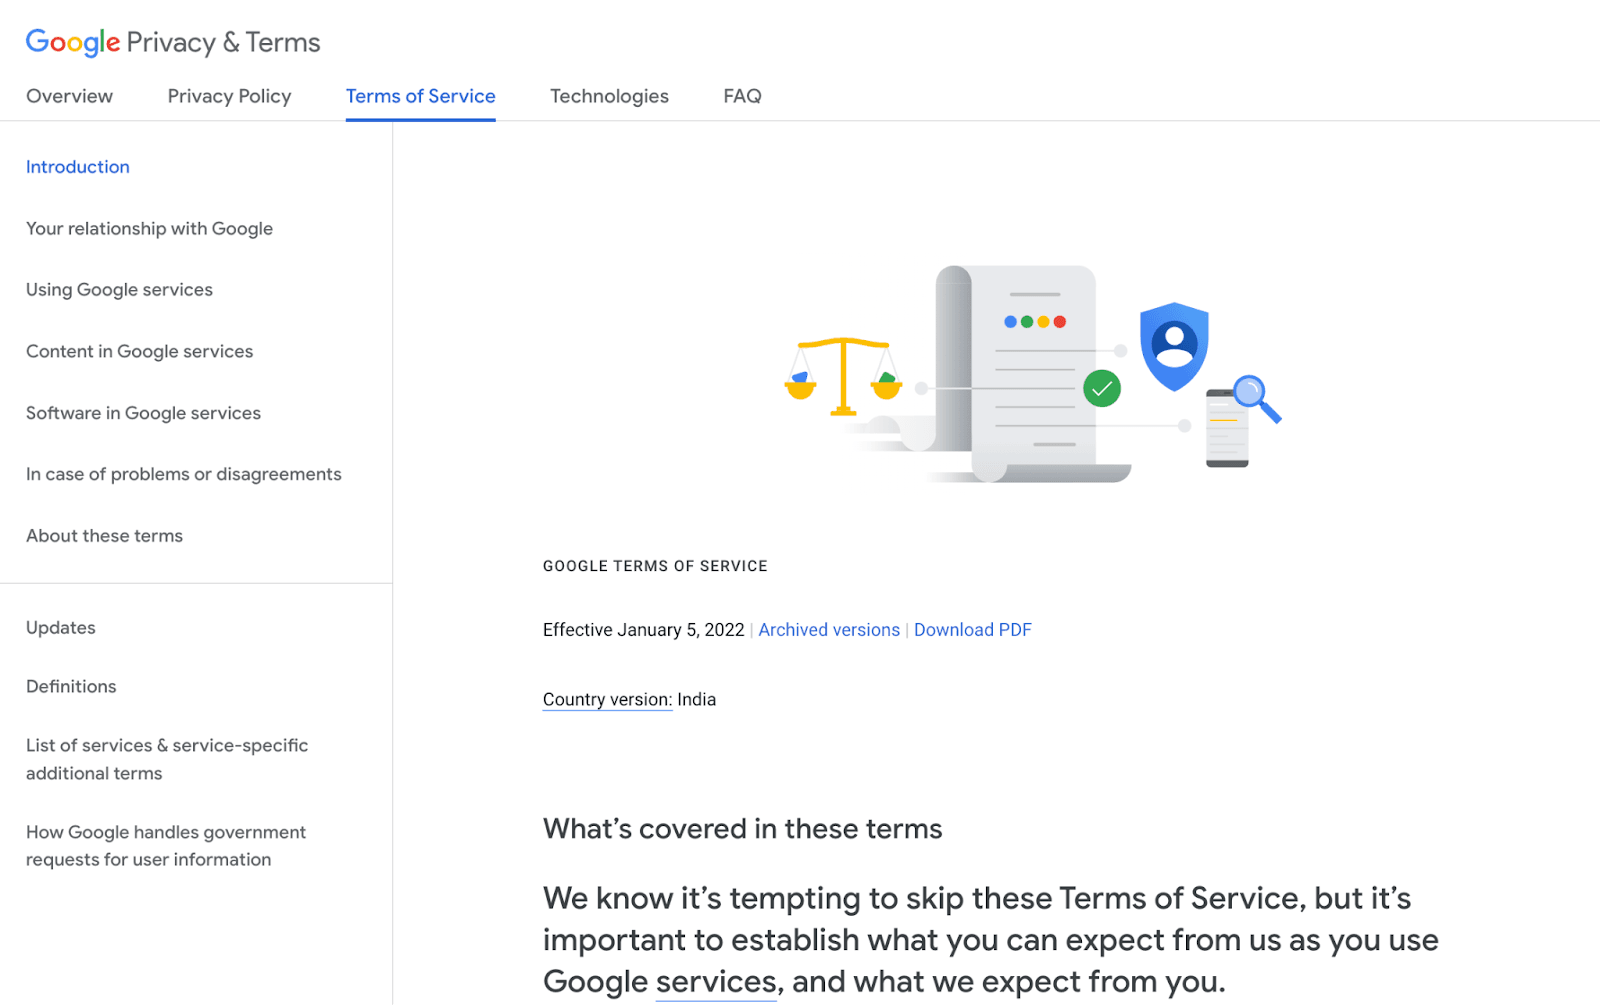Jump to the Introduction section
This screenshot has width=1600, height=1005.
pos(78,167)
